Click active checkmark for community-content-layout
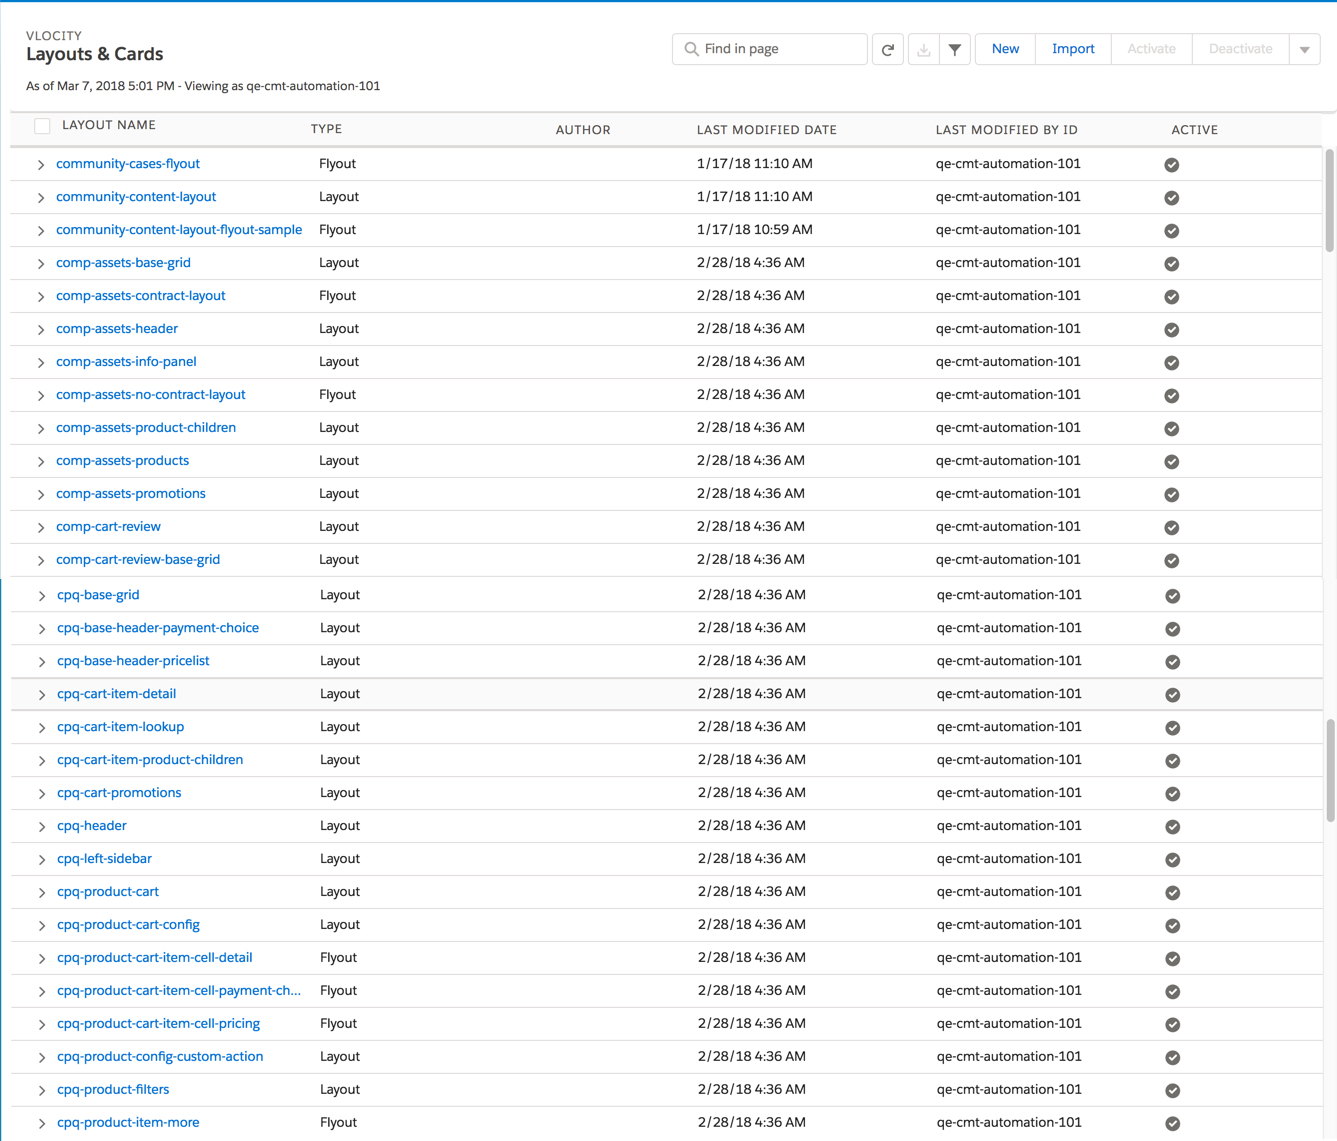Image resolution: width=1337 pixels, height=1141 pixels. [x=1171, y=198]
